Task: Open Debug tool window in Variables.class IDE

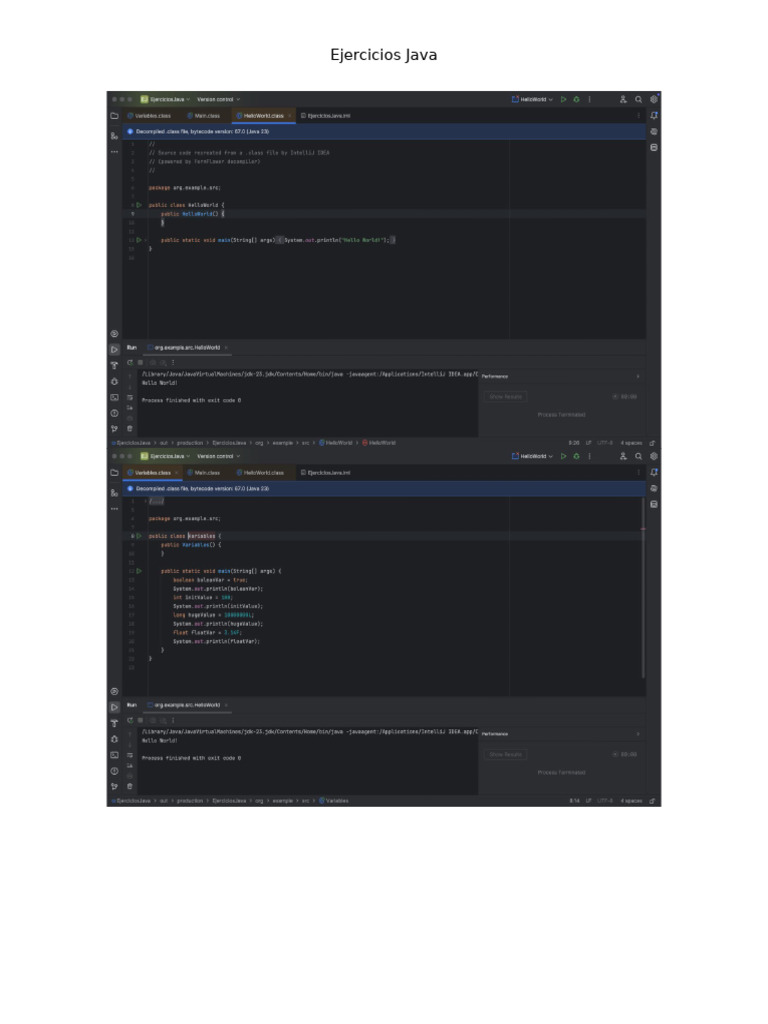Action: [x=114, y=739]
